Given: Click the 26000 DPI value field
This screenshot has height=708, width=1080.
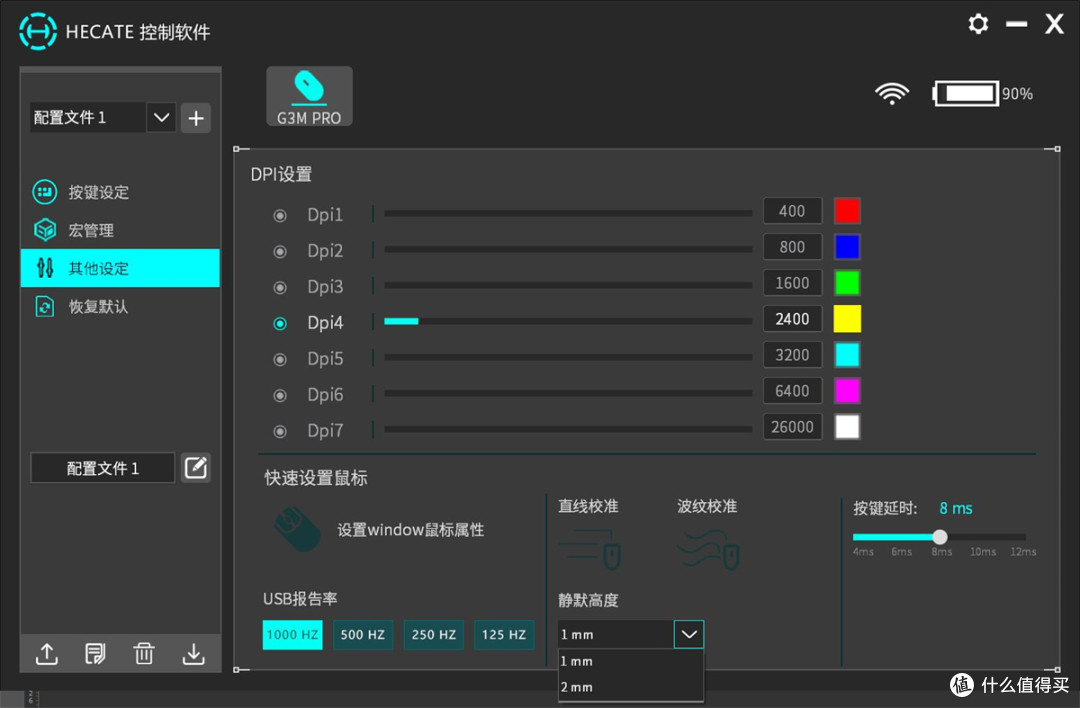Looking at the screenshot, I should pos(792,427).
